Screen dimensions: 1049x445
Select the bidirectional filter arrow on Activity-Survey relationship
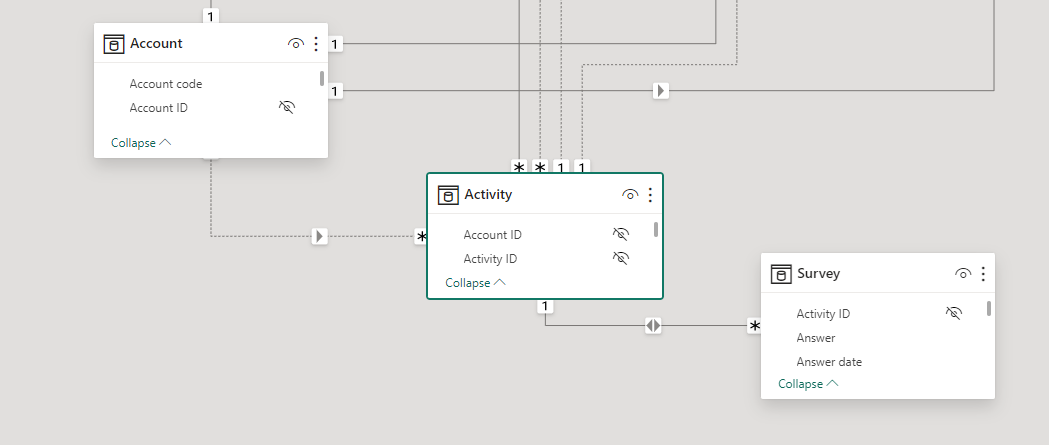(654, 326)
